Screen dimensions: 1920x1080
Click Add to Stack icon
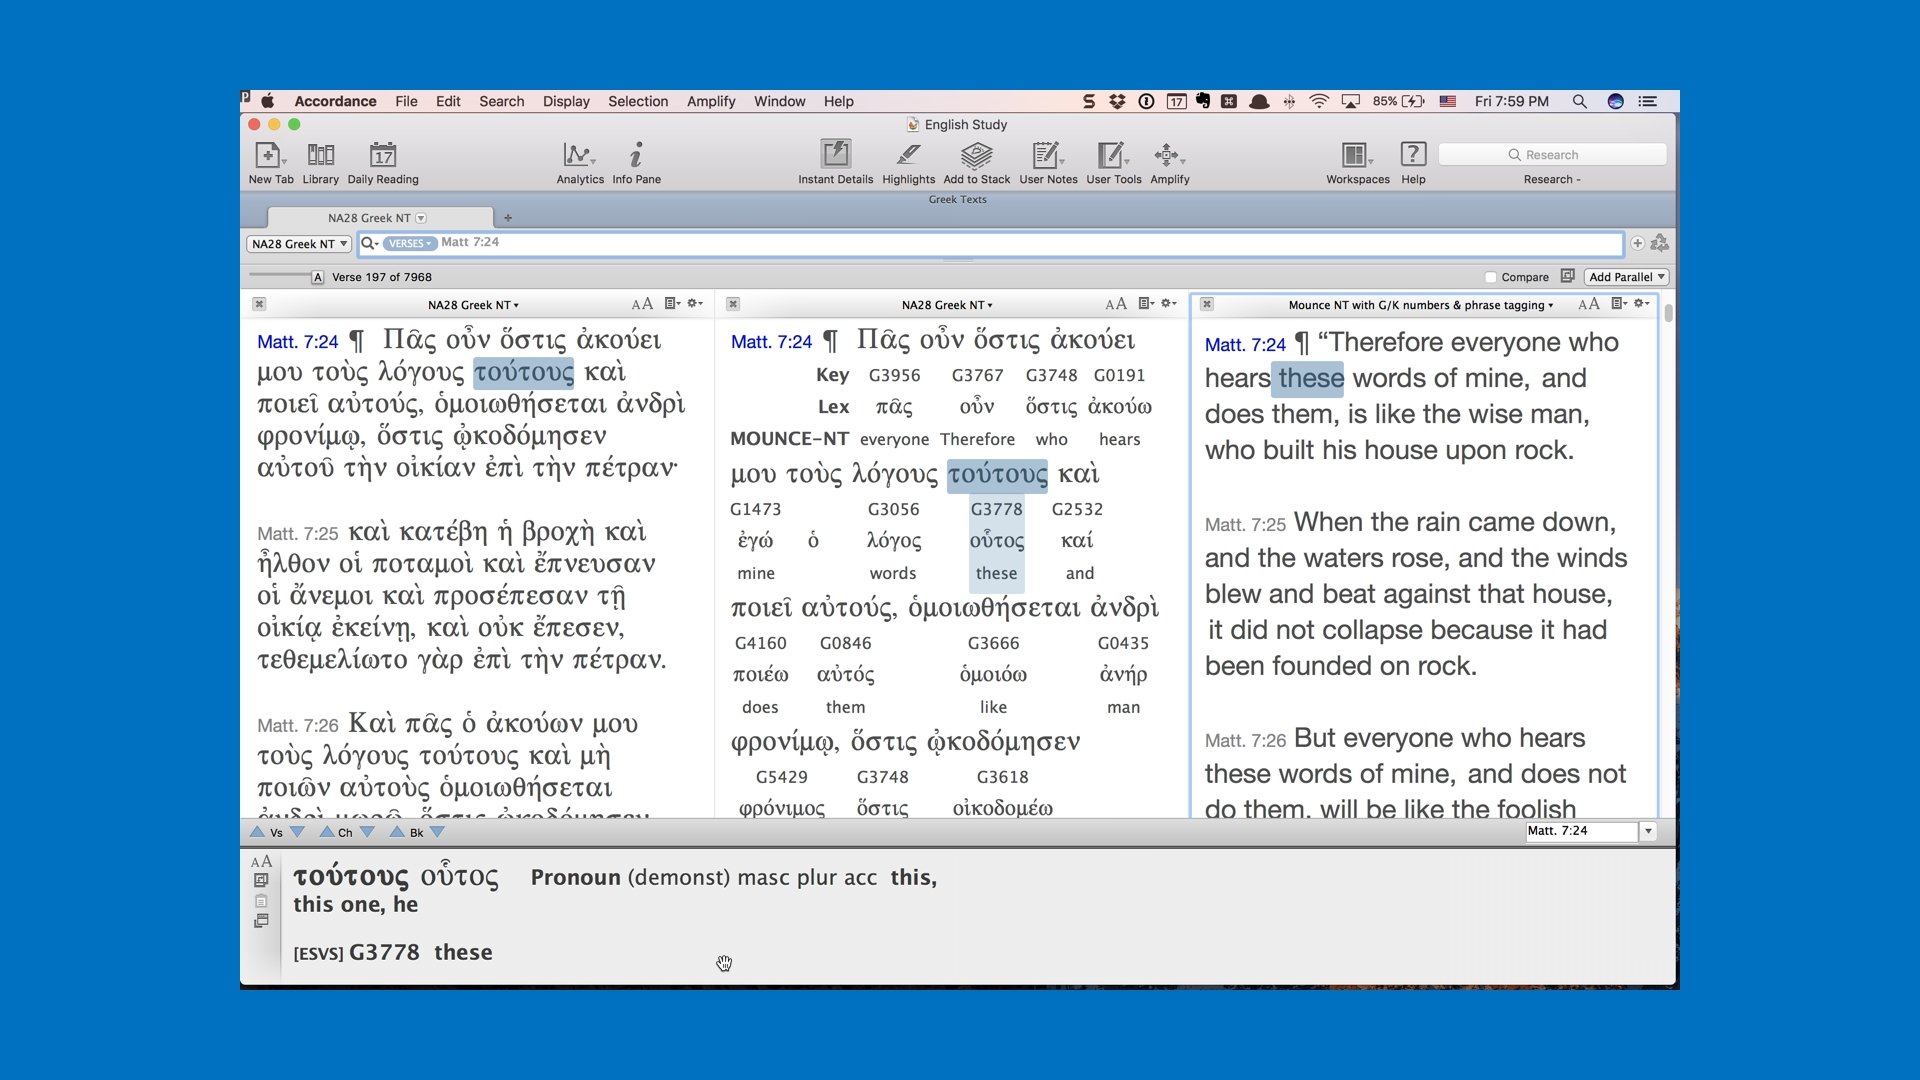[976, 155]
